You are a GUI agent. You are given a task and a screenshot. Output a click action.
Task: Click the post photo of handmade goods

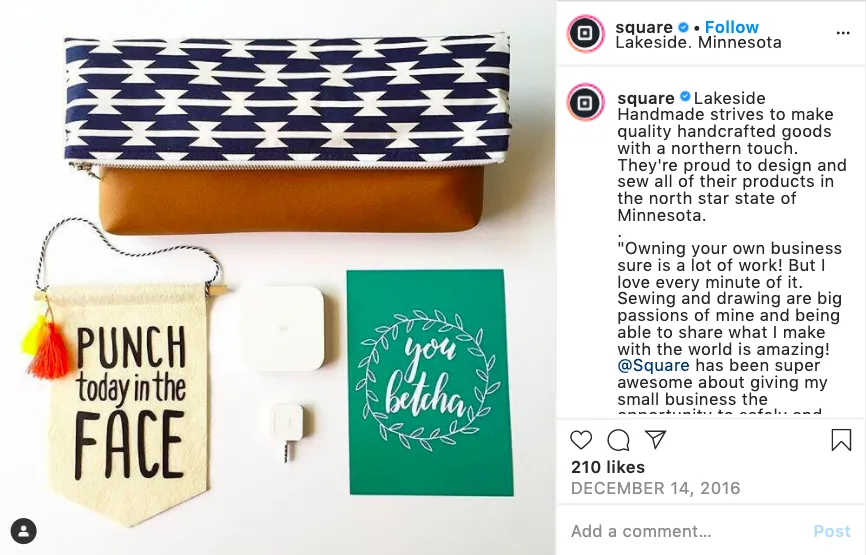pos(278,277)
